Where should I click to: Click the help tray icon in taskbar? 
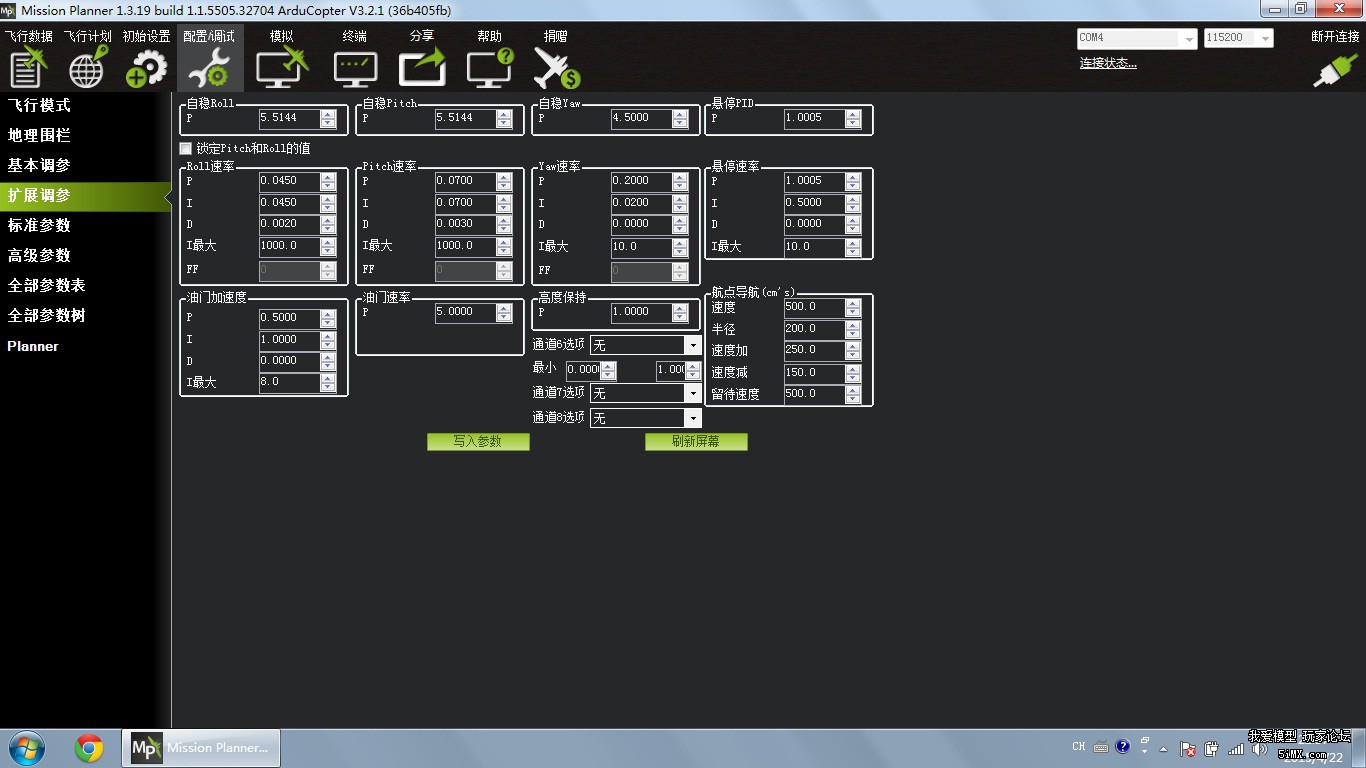point(1123,747)
